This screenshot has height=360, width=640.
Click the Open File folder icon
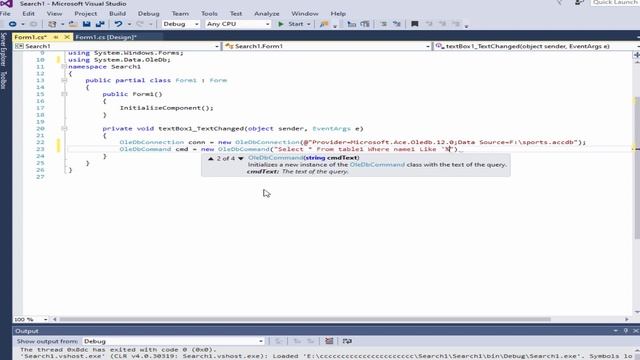pos(73,24)
